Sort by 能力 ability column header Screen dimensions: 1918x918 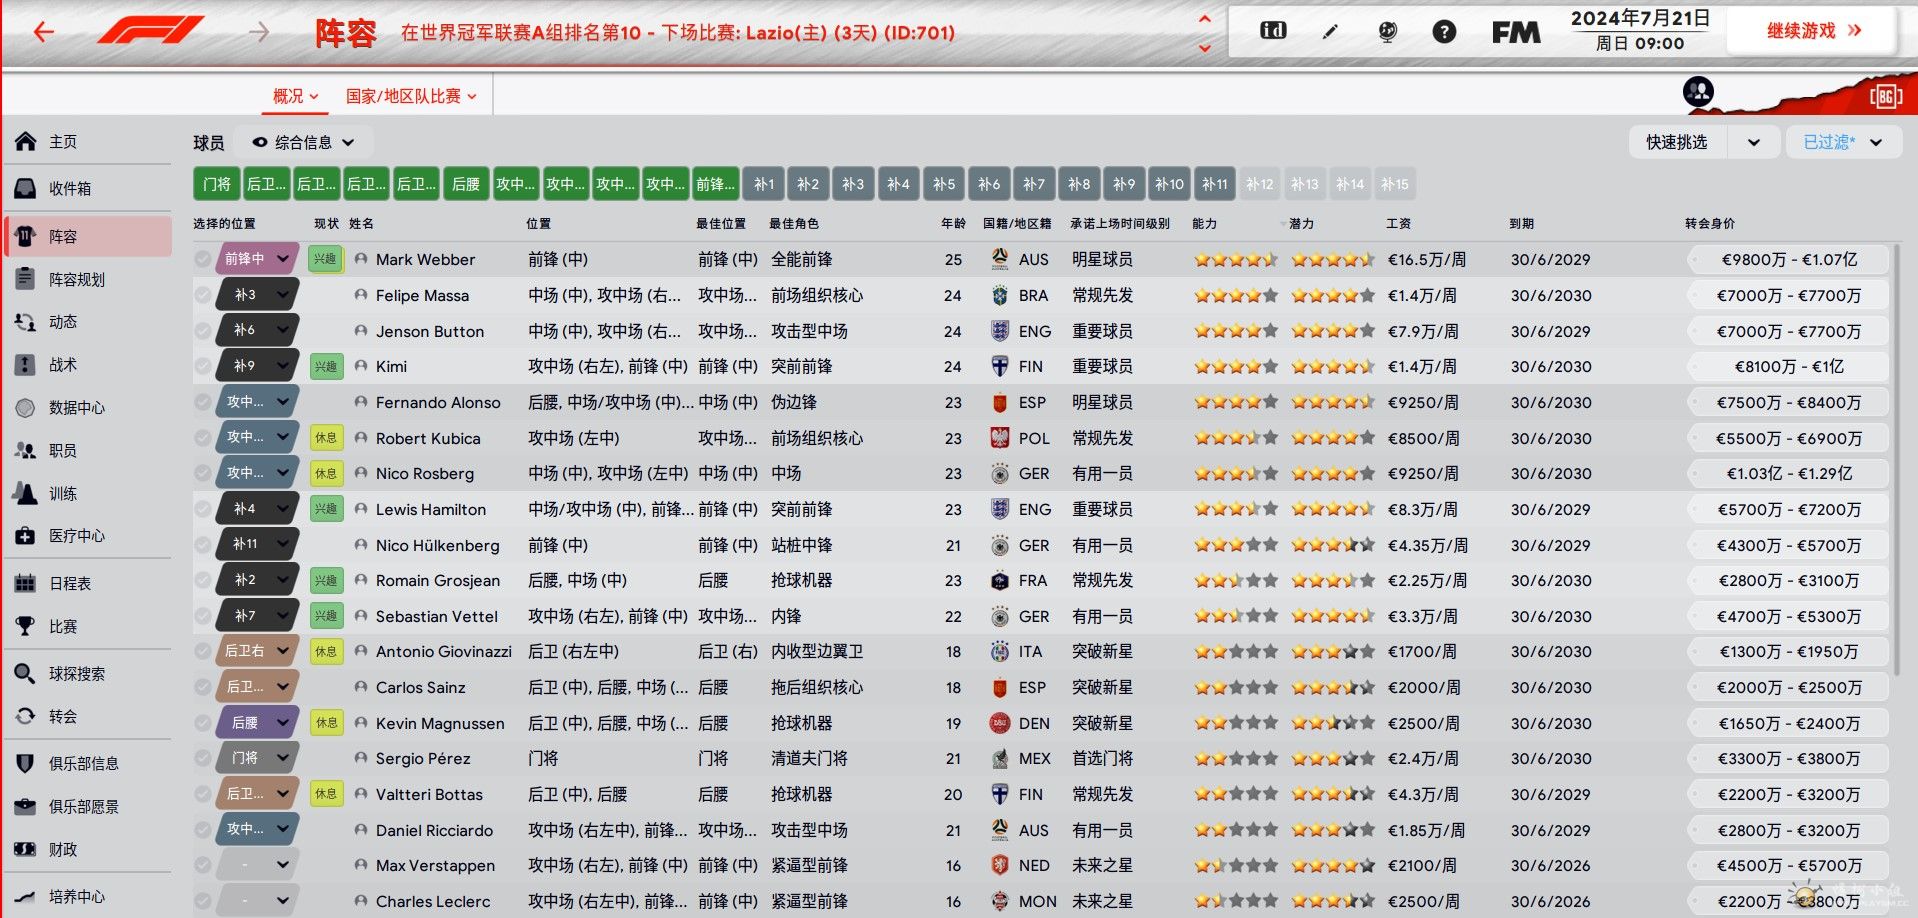(x=1205, y=223)
